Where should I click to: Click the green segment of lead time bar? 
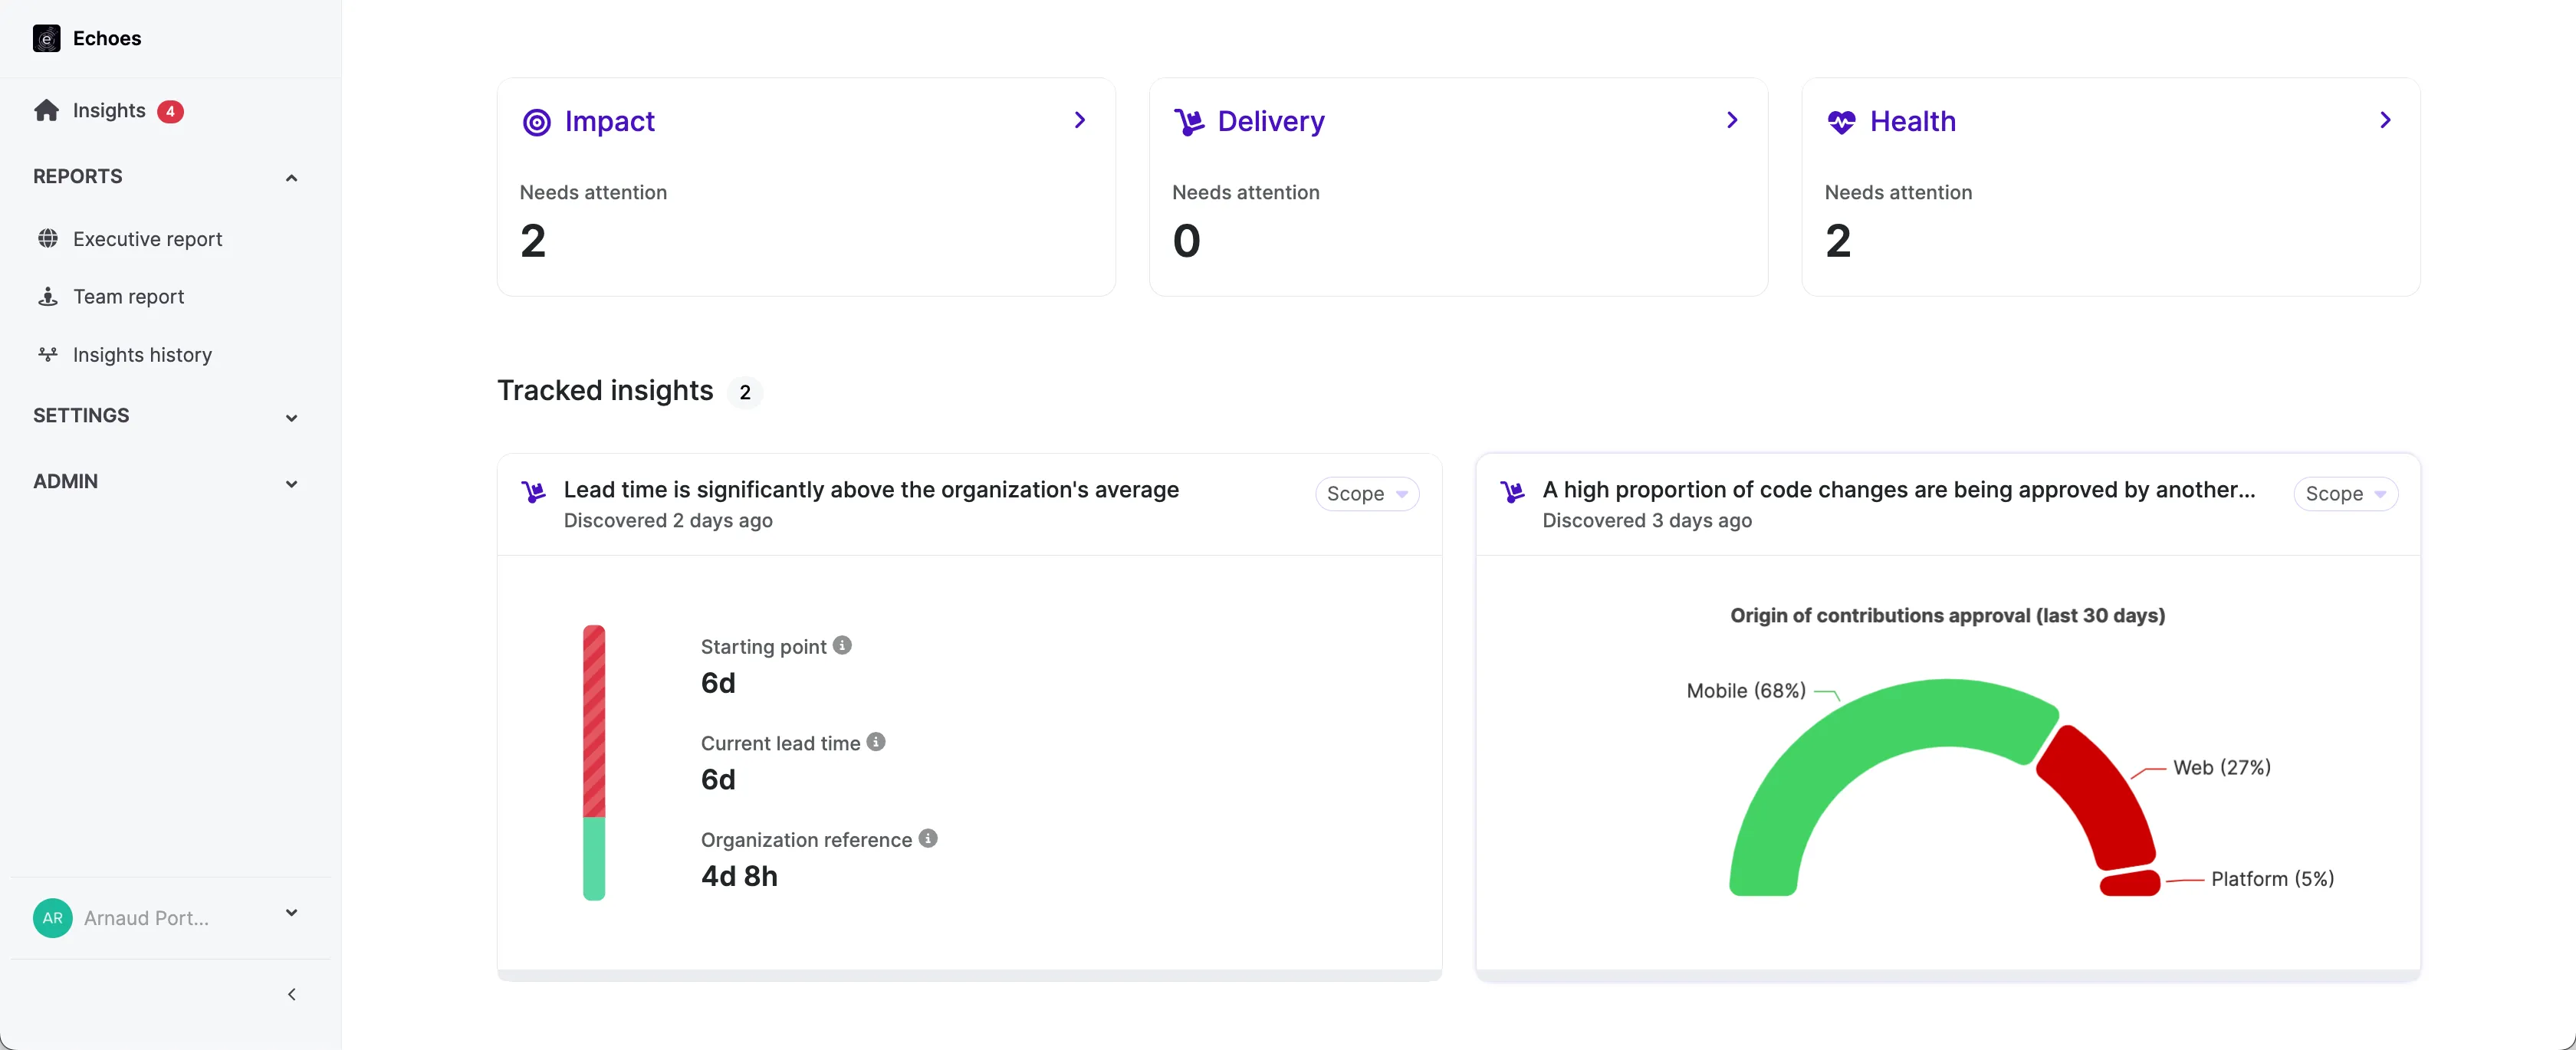pyautogui.click(x=594, y=858)
